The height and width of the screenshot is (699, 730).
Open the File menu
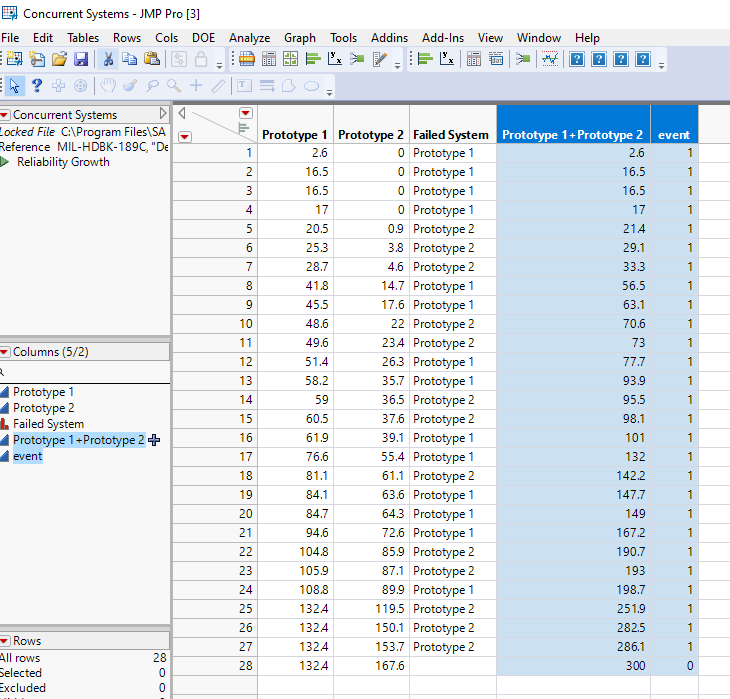[x=10, y=38]
